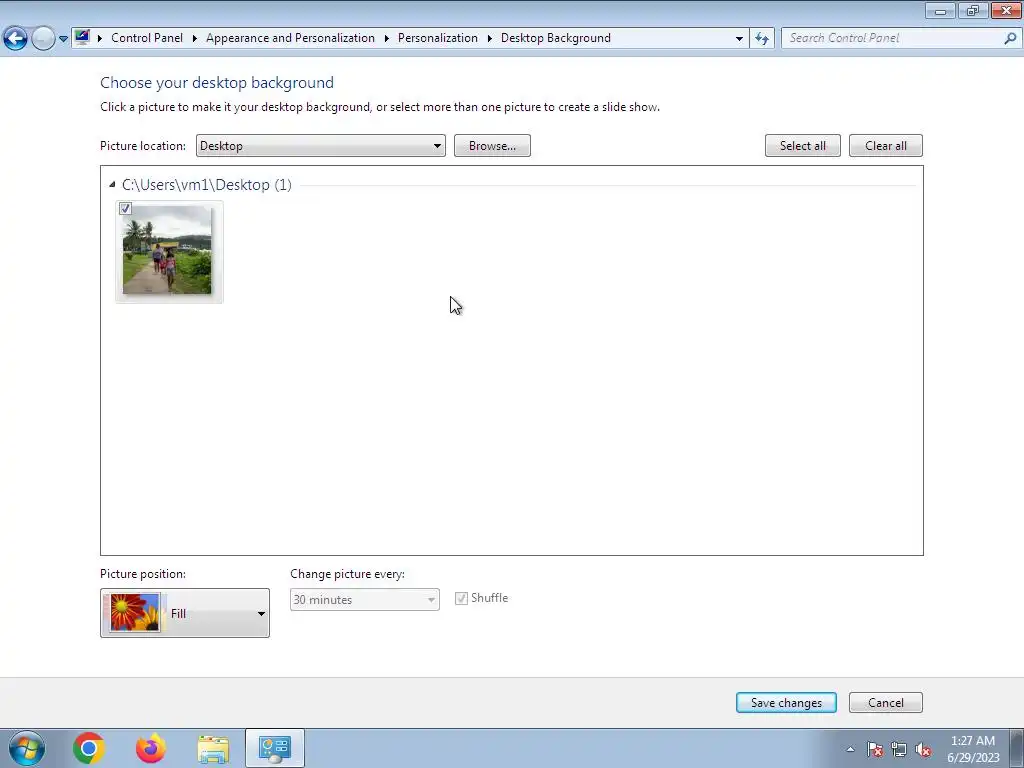Screen dimensions: 1024x768
Task: Click the Browse... button
Action: pyautogui.click(x=492, y=146)
